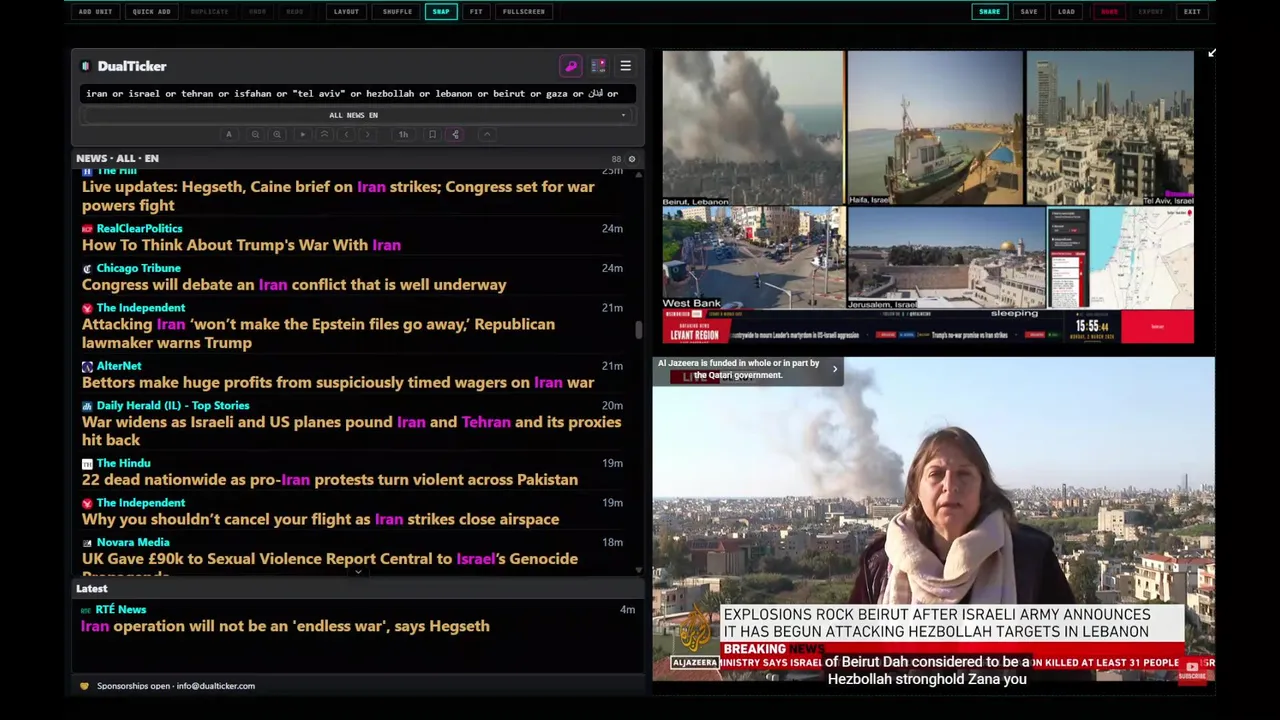1280x720 pixels.
Task: Click the RealClearPolitics source icon
Action: pos(87,229)
